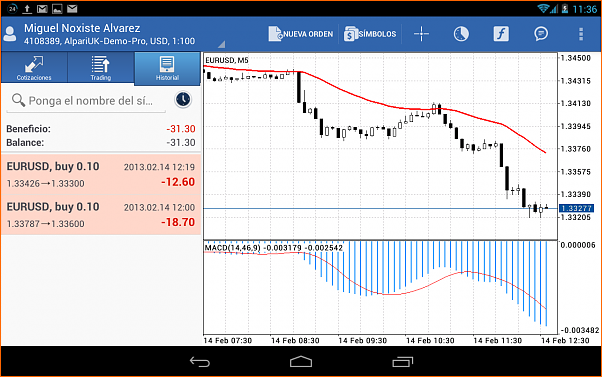Screen dimensions: 602x377
Task: Tap the Android home button
Action: 301,362
